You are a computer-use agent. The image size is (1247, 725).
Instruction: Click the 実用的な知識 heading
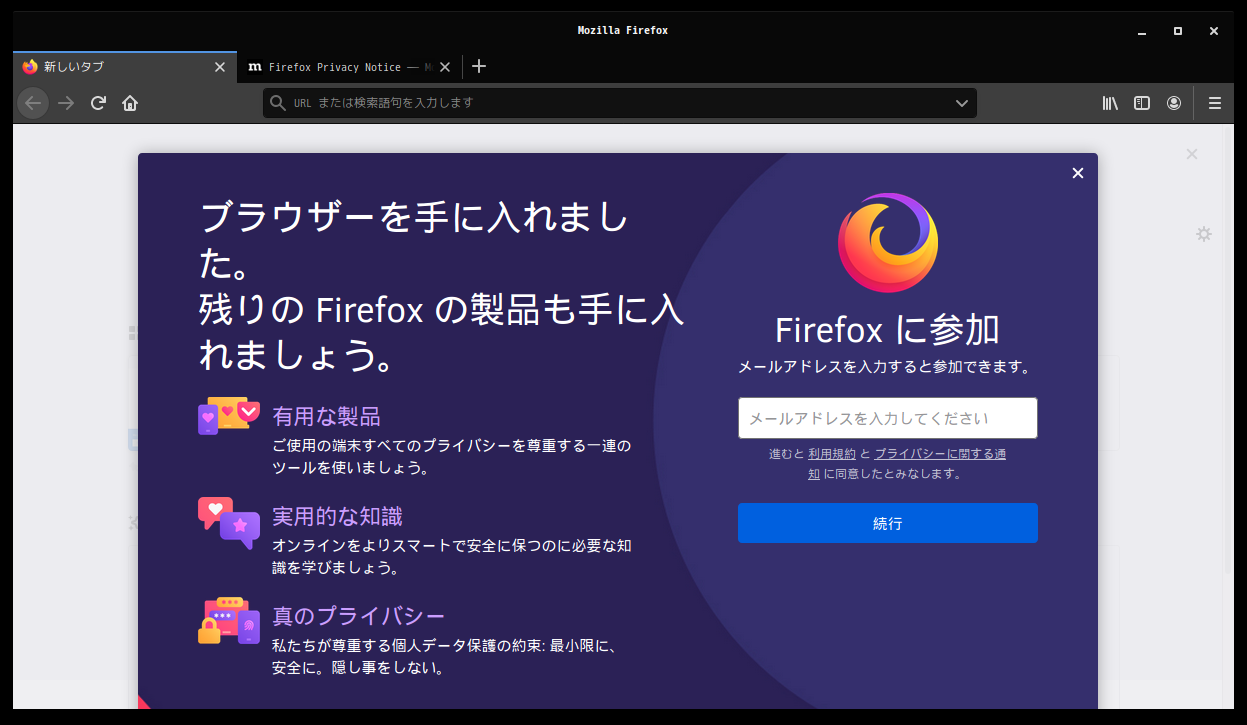click(x=337, y=516)
